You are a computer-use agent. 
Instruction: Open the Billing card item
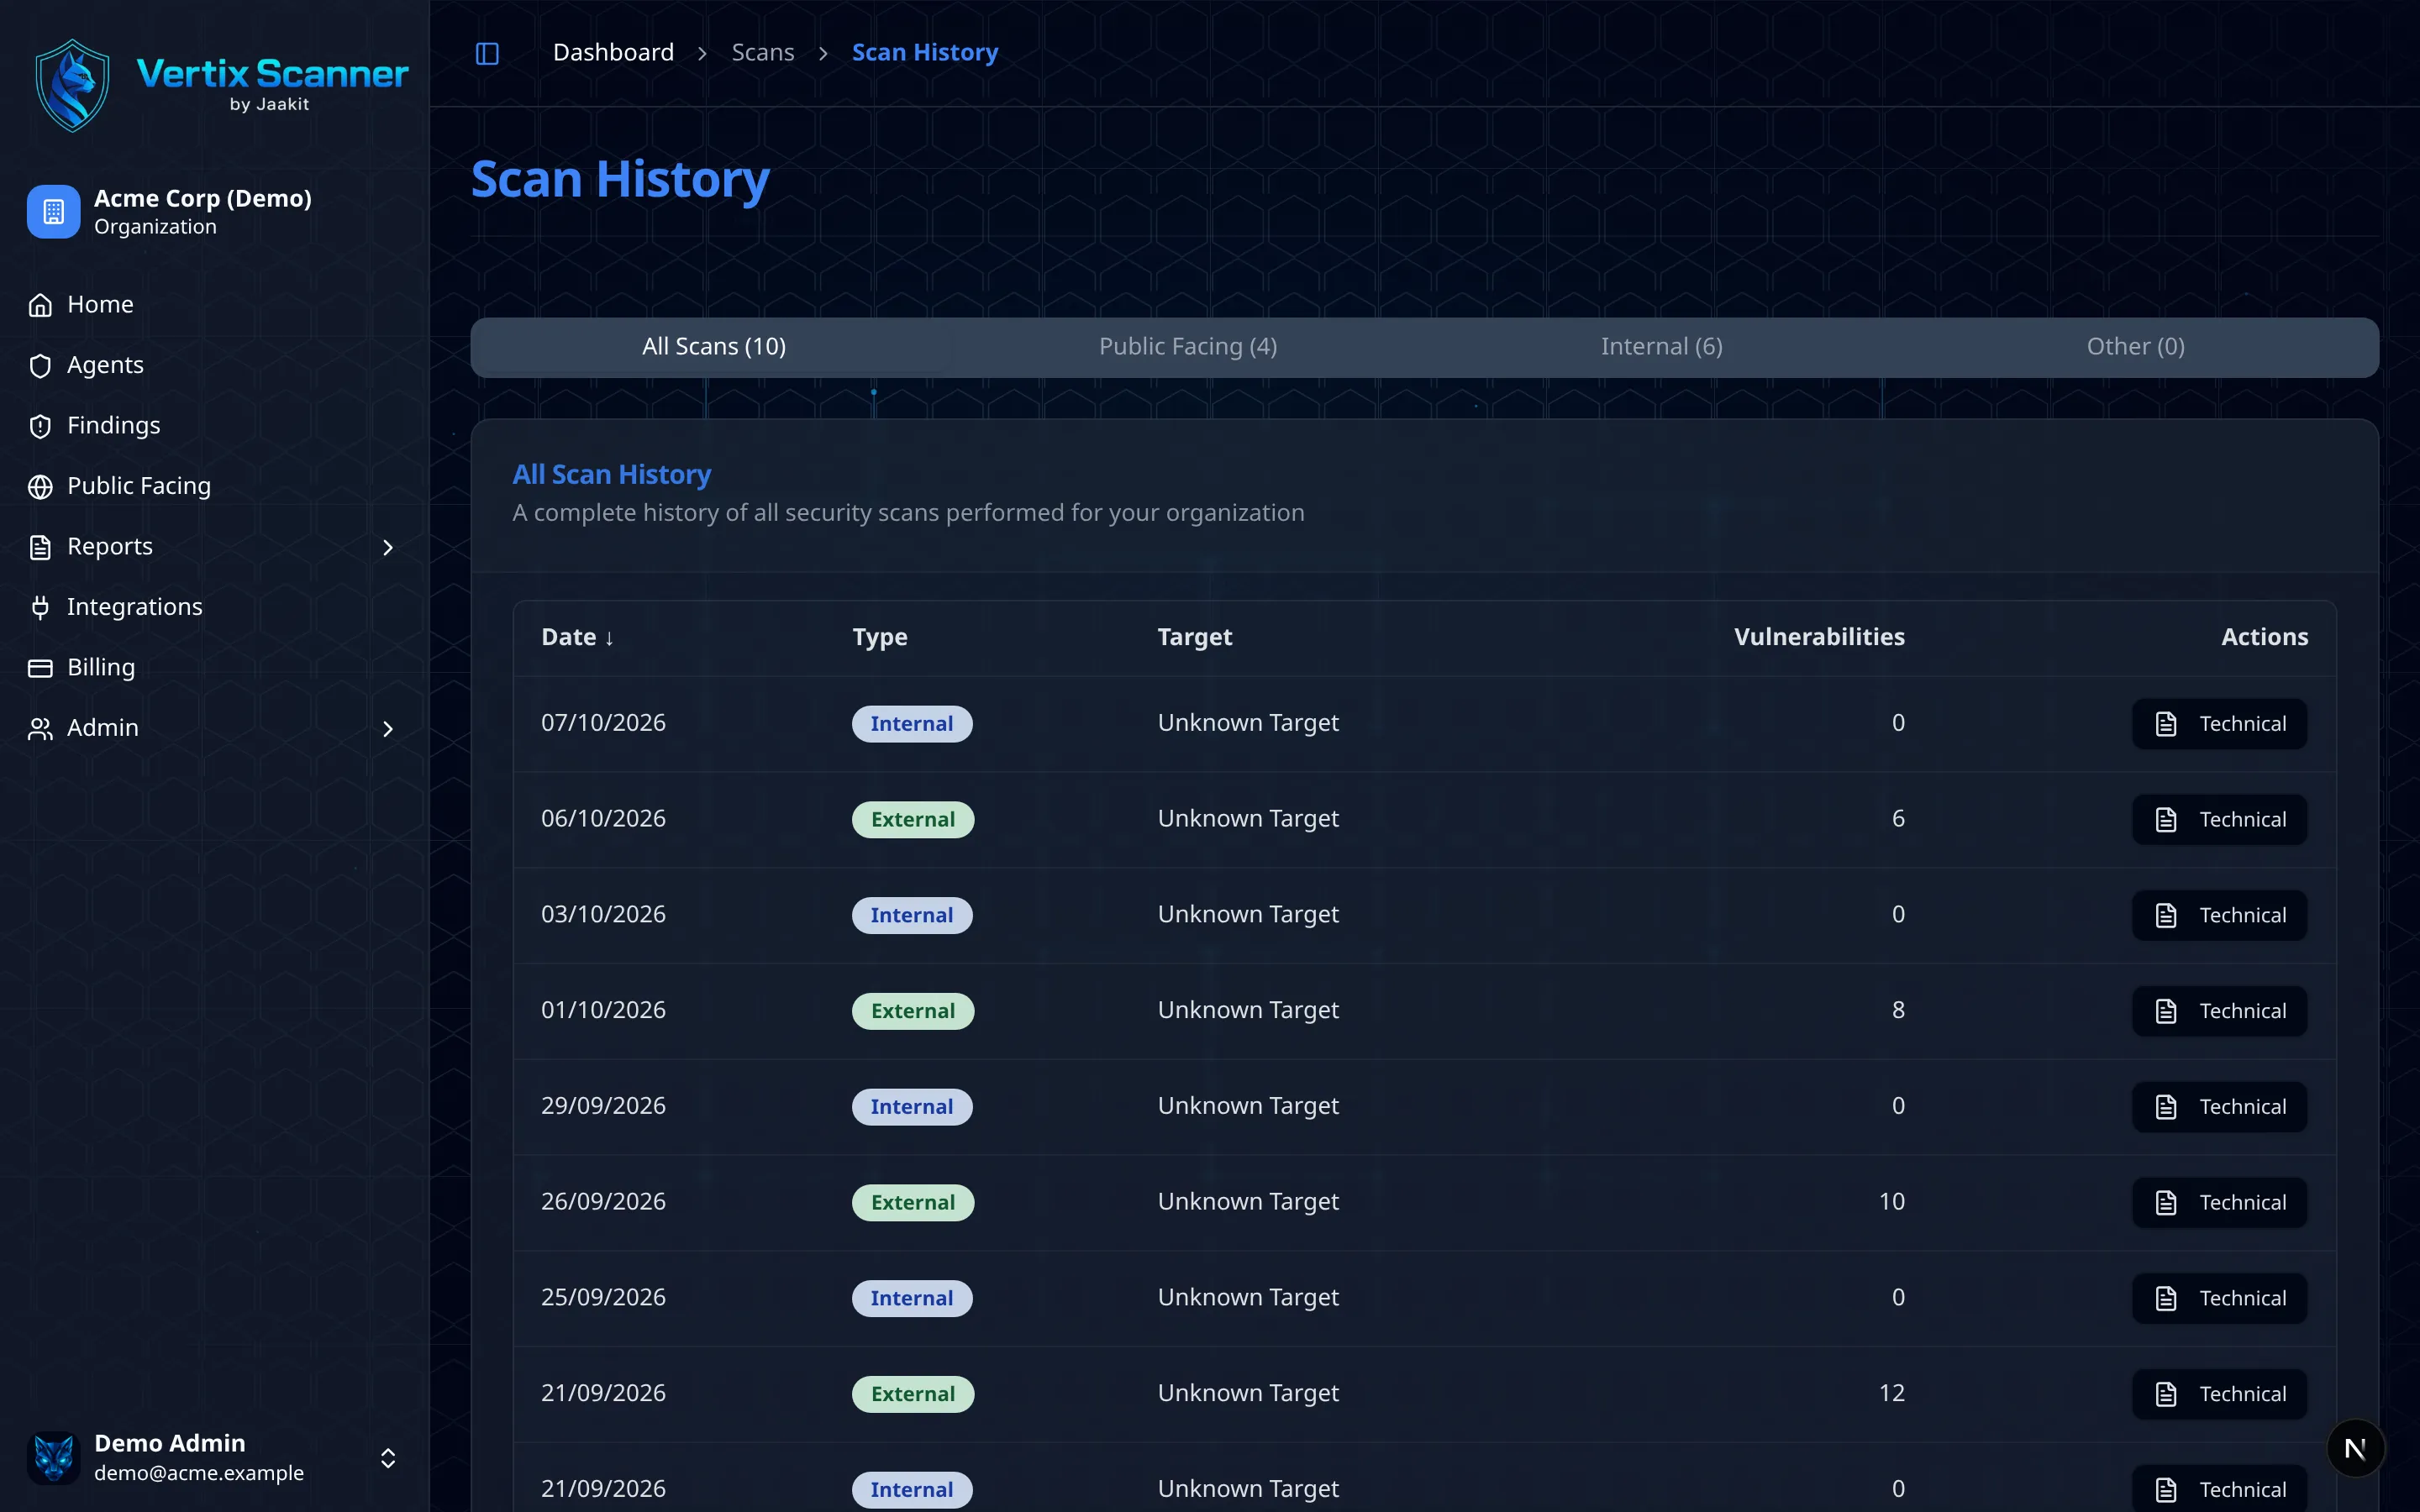pos(214,667)
